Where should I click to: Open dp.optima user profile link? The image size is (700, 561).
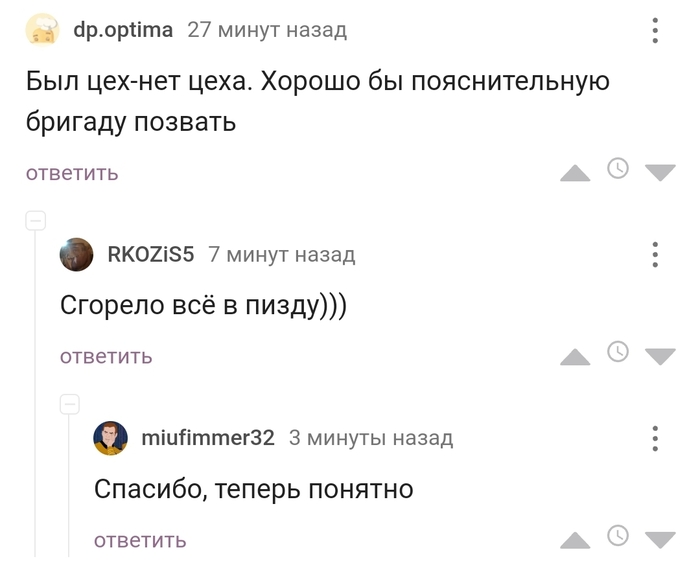(123, 30)
